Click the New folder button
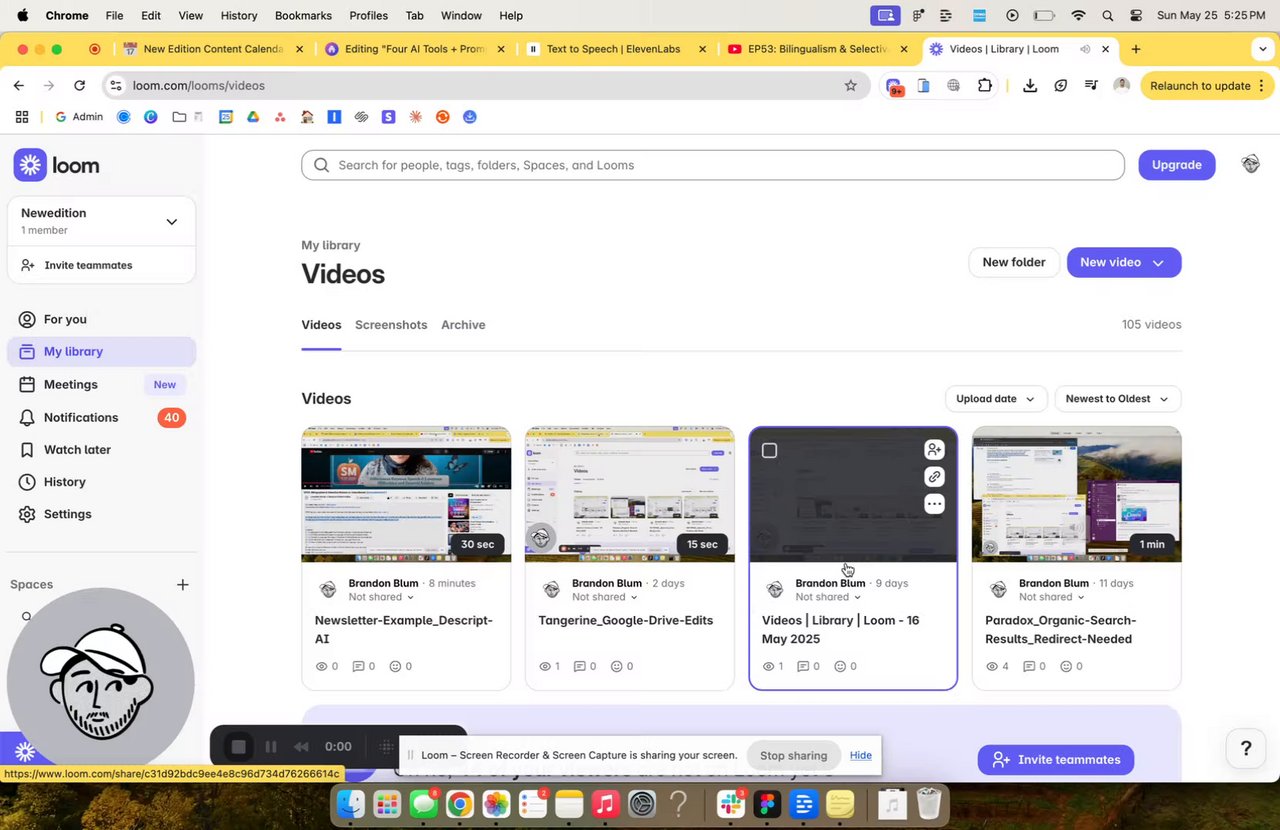The image size is (1280, 830). click(x=1014, y=263)
